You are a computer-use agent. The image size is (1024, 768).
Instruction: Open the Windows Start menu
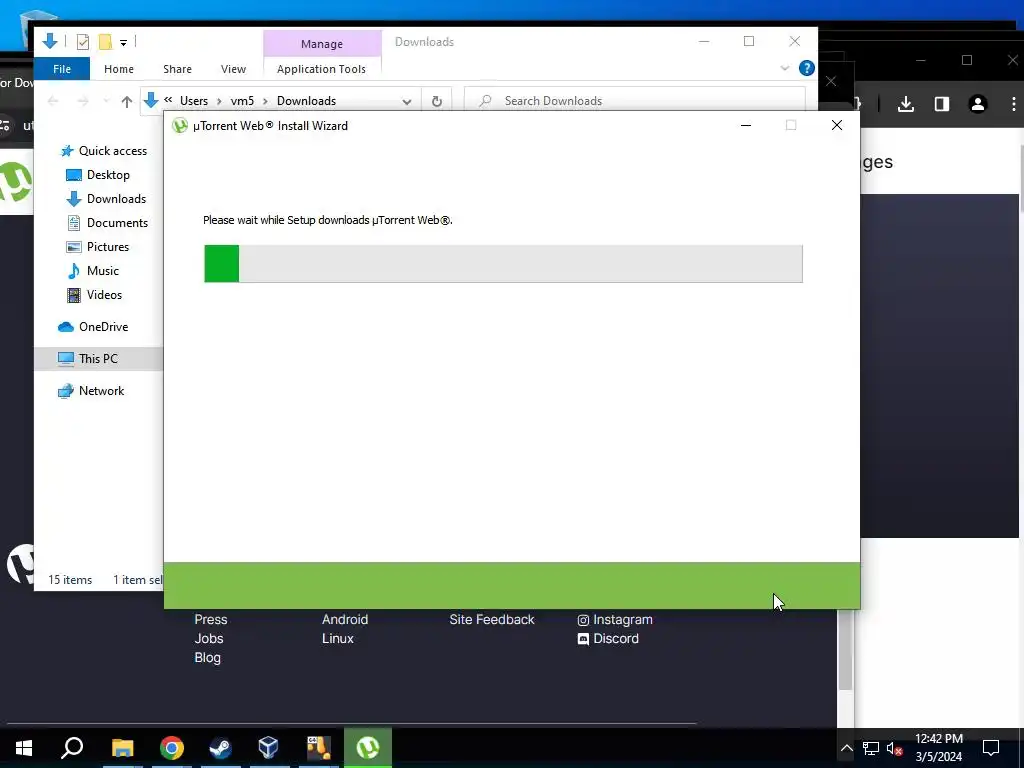(x=24, y=748)
